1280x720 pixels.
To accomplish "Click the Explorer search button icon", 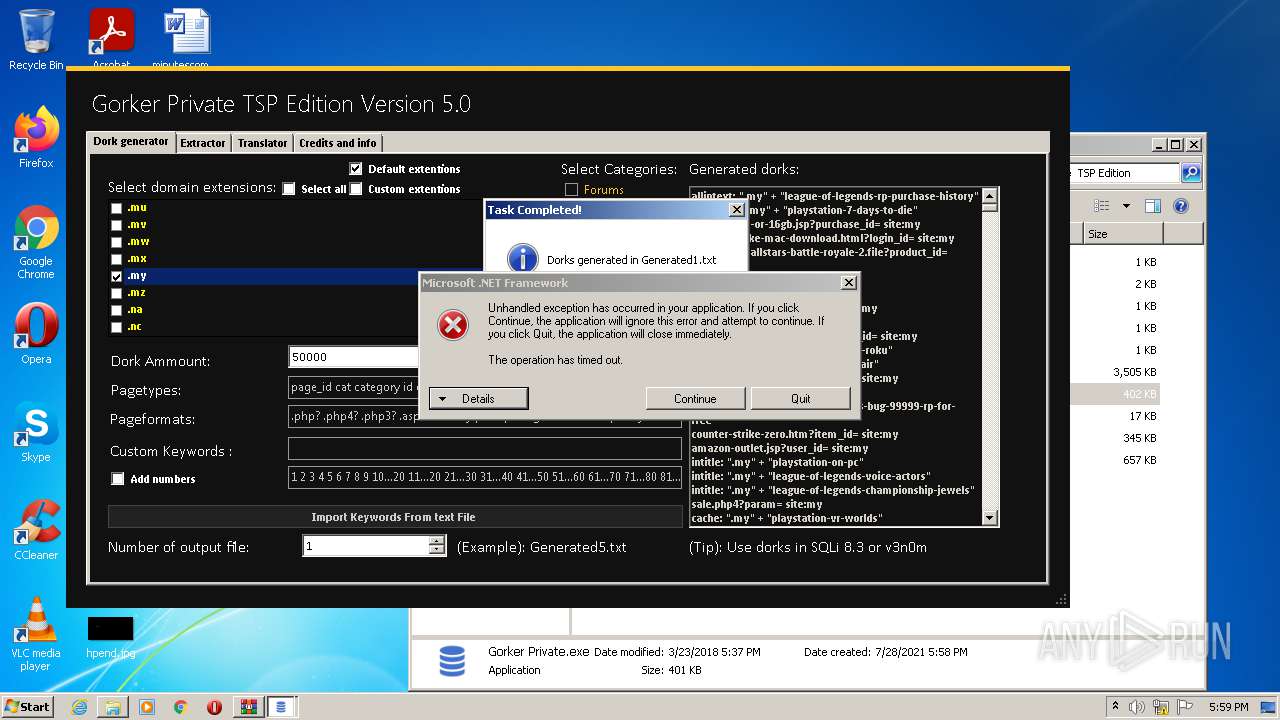I will [x=1191, y=173].
